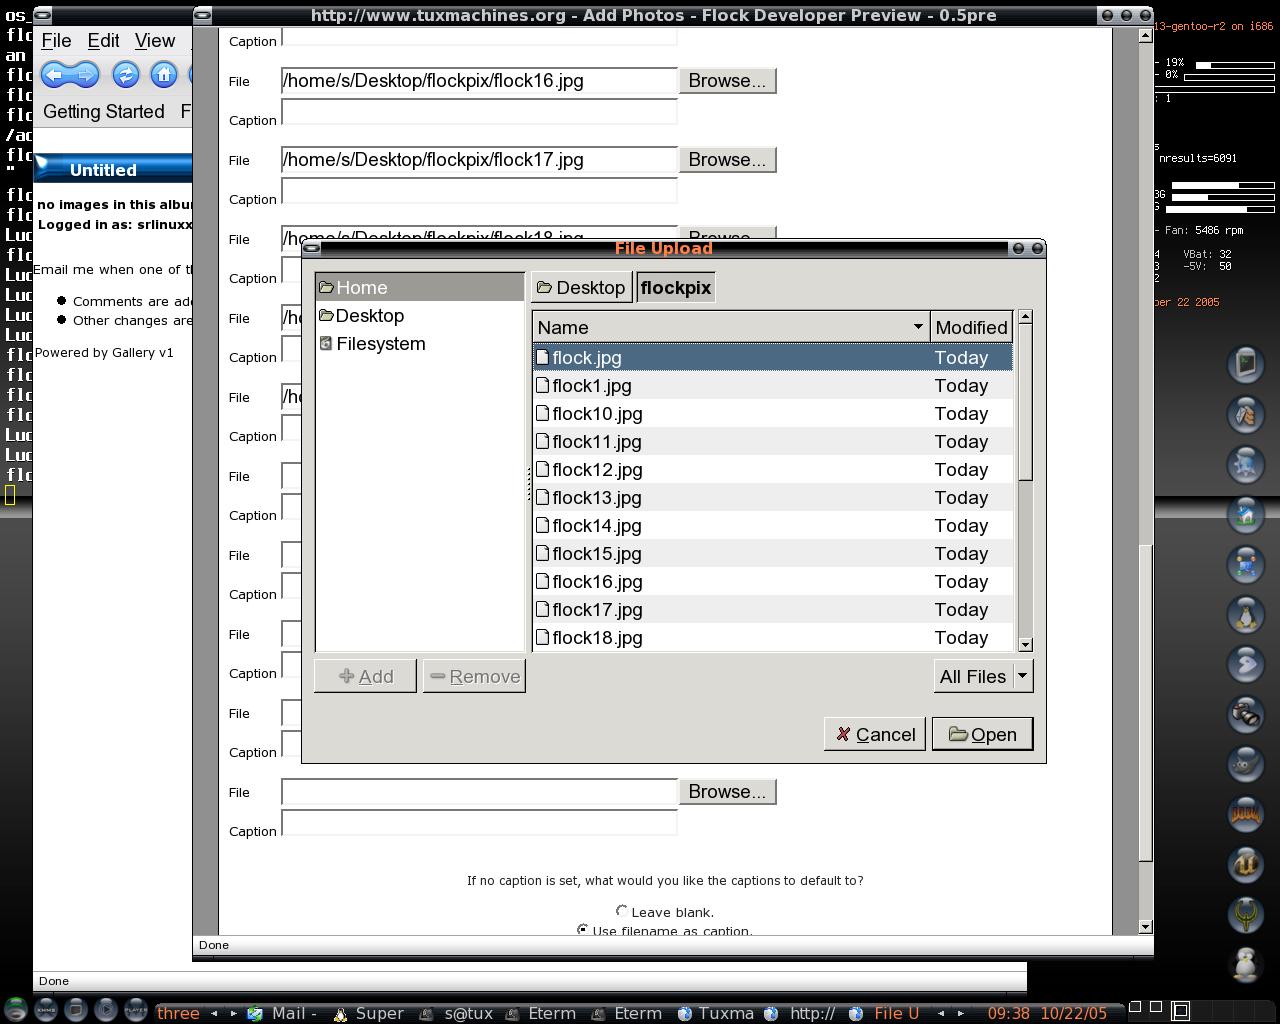Click the file list vertical scrollbar thumb
The image size is (1280, 1024).
pyautogui.click(x=1025, y=402)
